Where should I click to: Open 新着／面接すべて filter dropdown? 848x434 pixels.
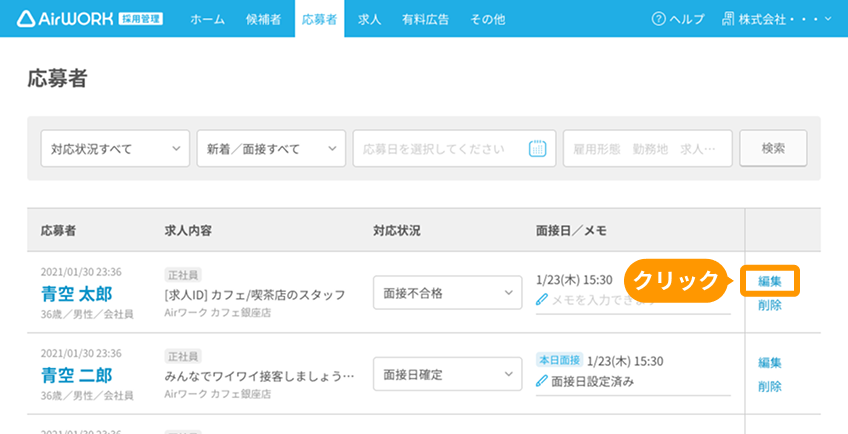(271, 148)
